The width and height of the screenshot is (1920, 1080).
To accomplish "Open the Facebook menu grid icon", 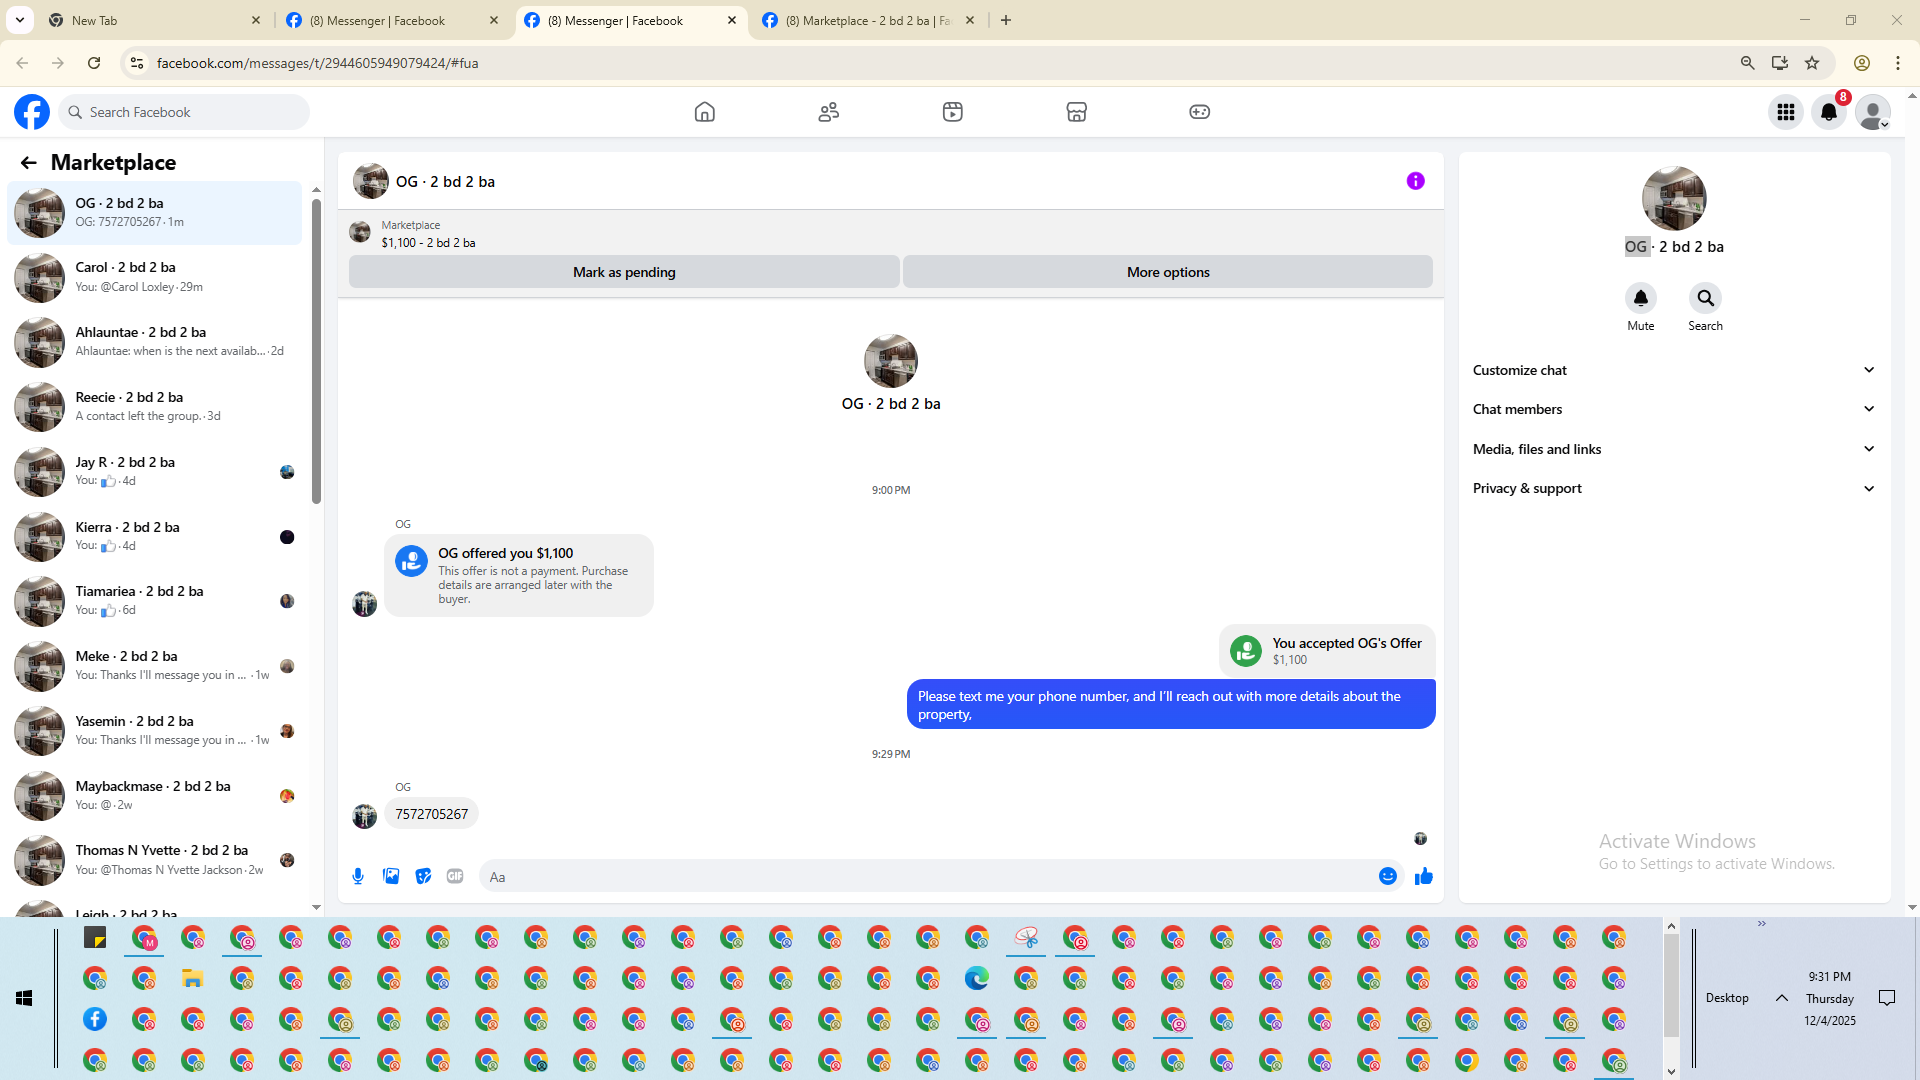I will (x=1785, y=112).
